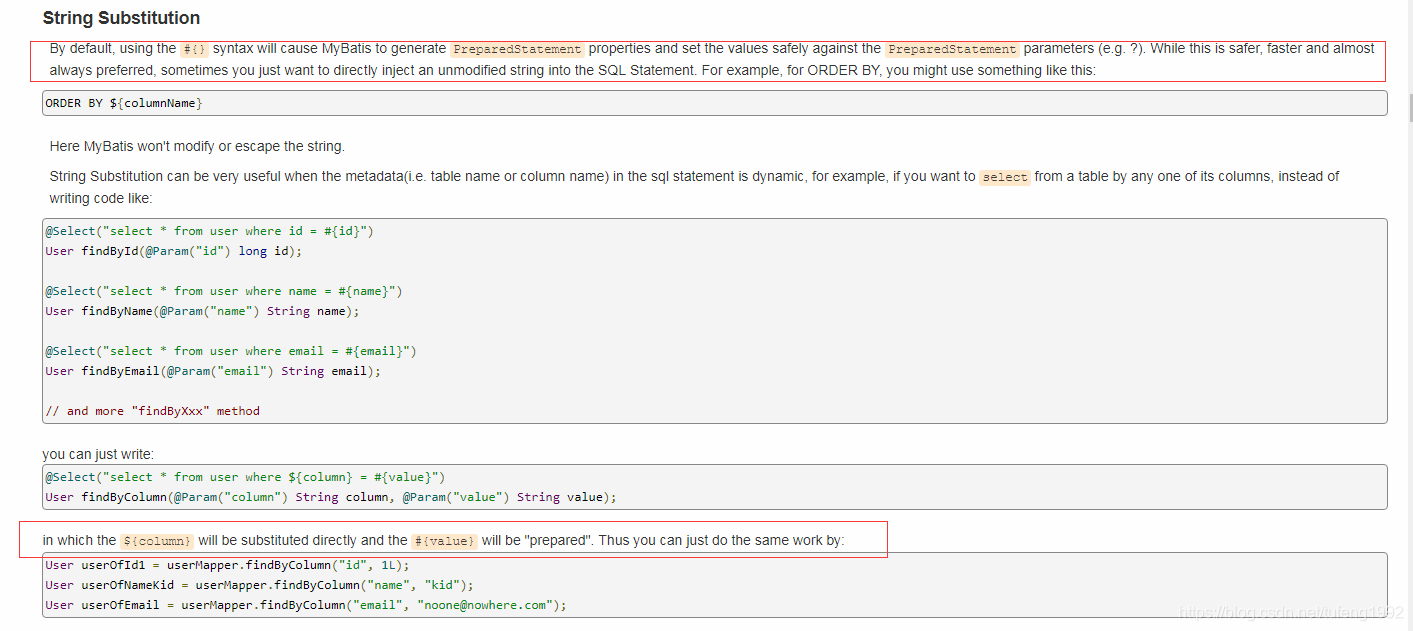This screenshot has height=631, width=1413.
Task: Click the '// and more "findByXxx" method' comment
Action: click(152, 411)
